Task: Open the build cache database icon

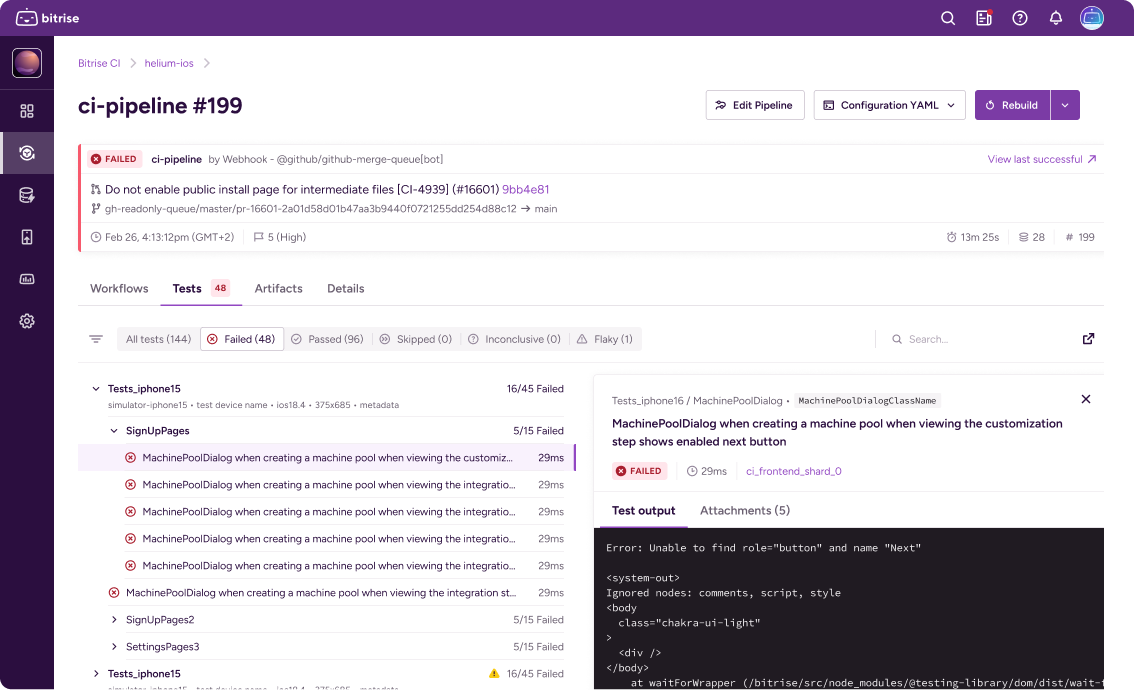Action: click(27, 195)
